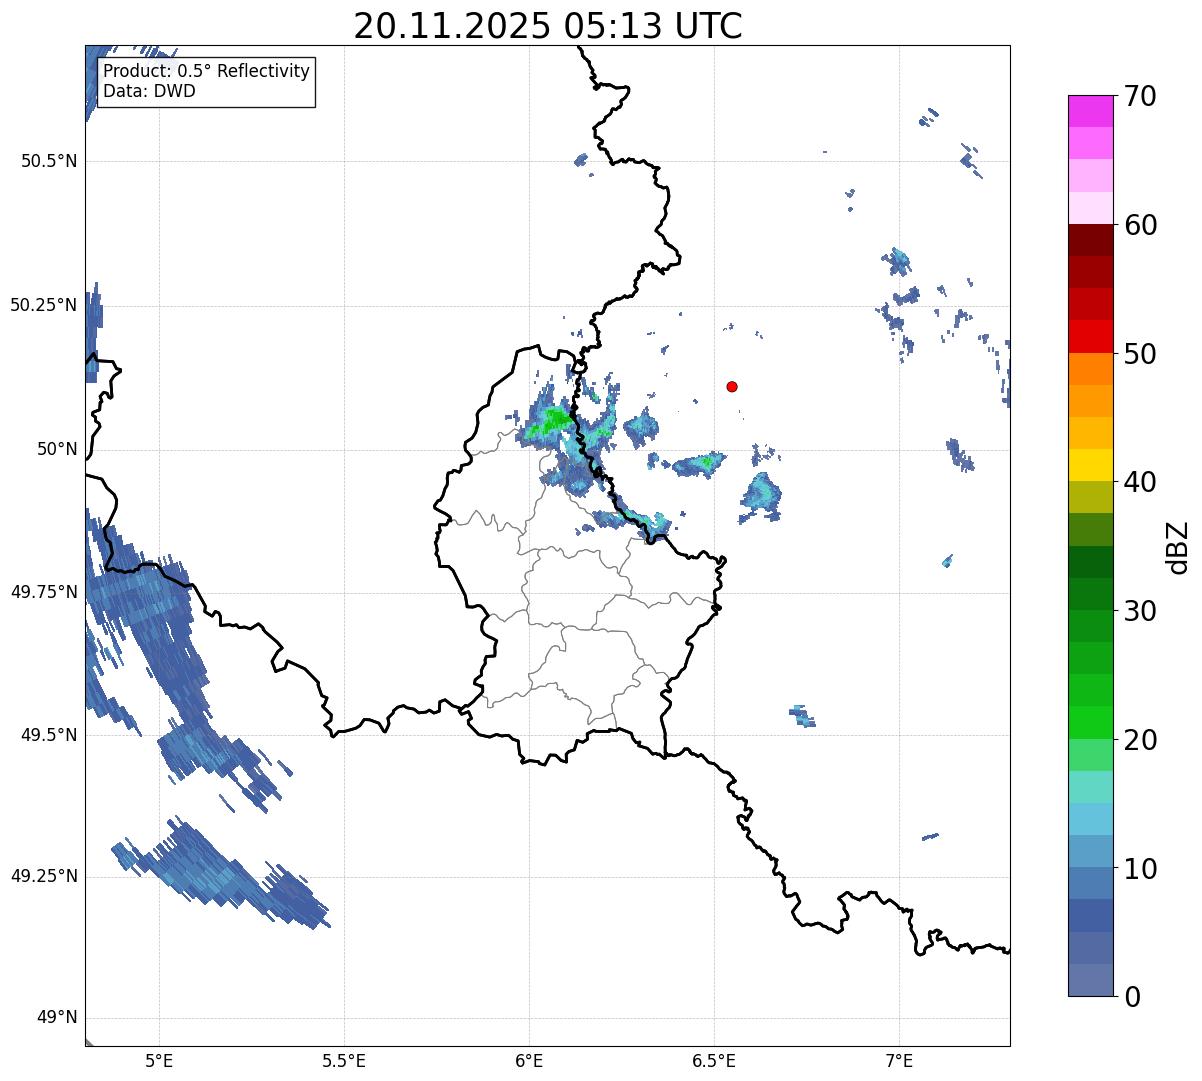Click 'Data: DWD' text
Image resolution: width=1202 pixels, height=1081 pixels.
click(149, 91)
